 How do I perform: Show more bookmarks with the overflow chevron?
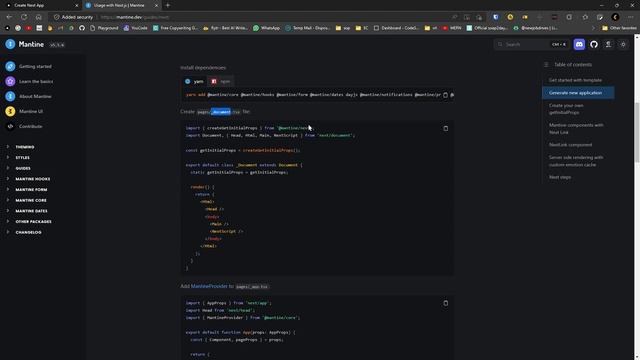593,28
